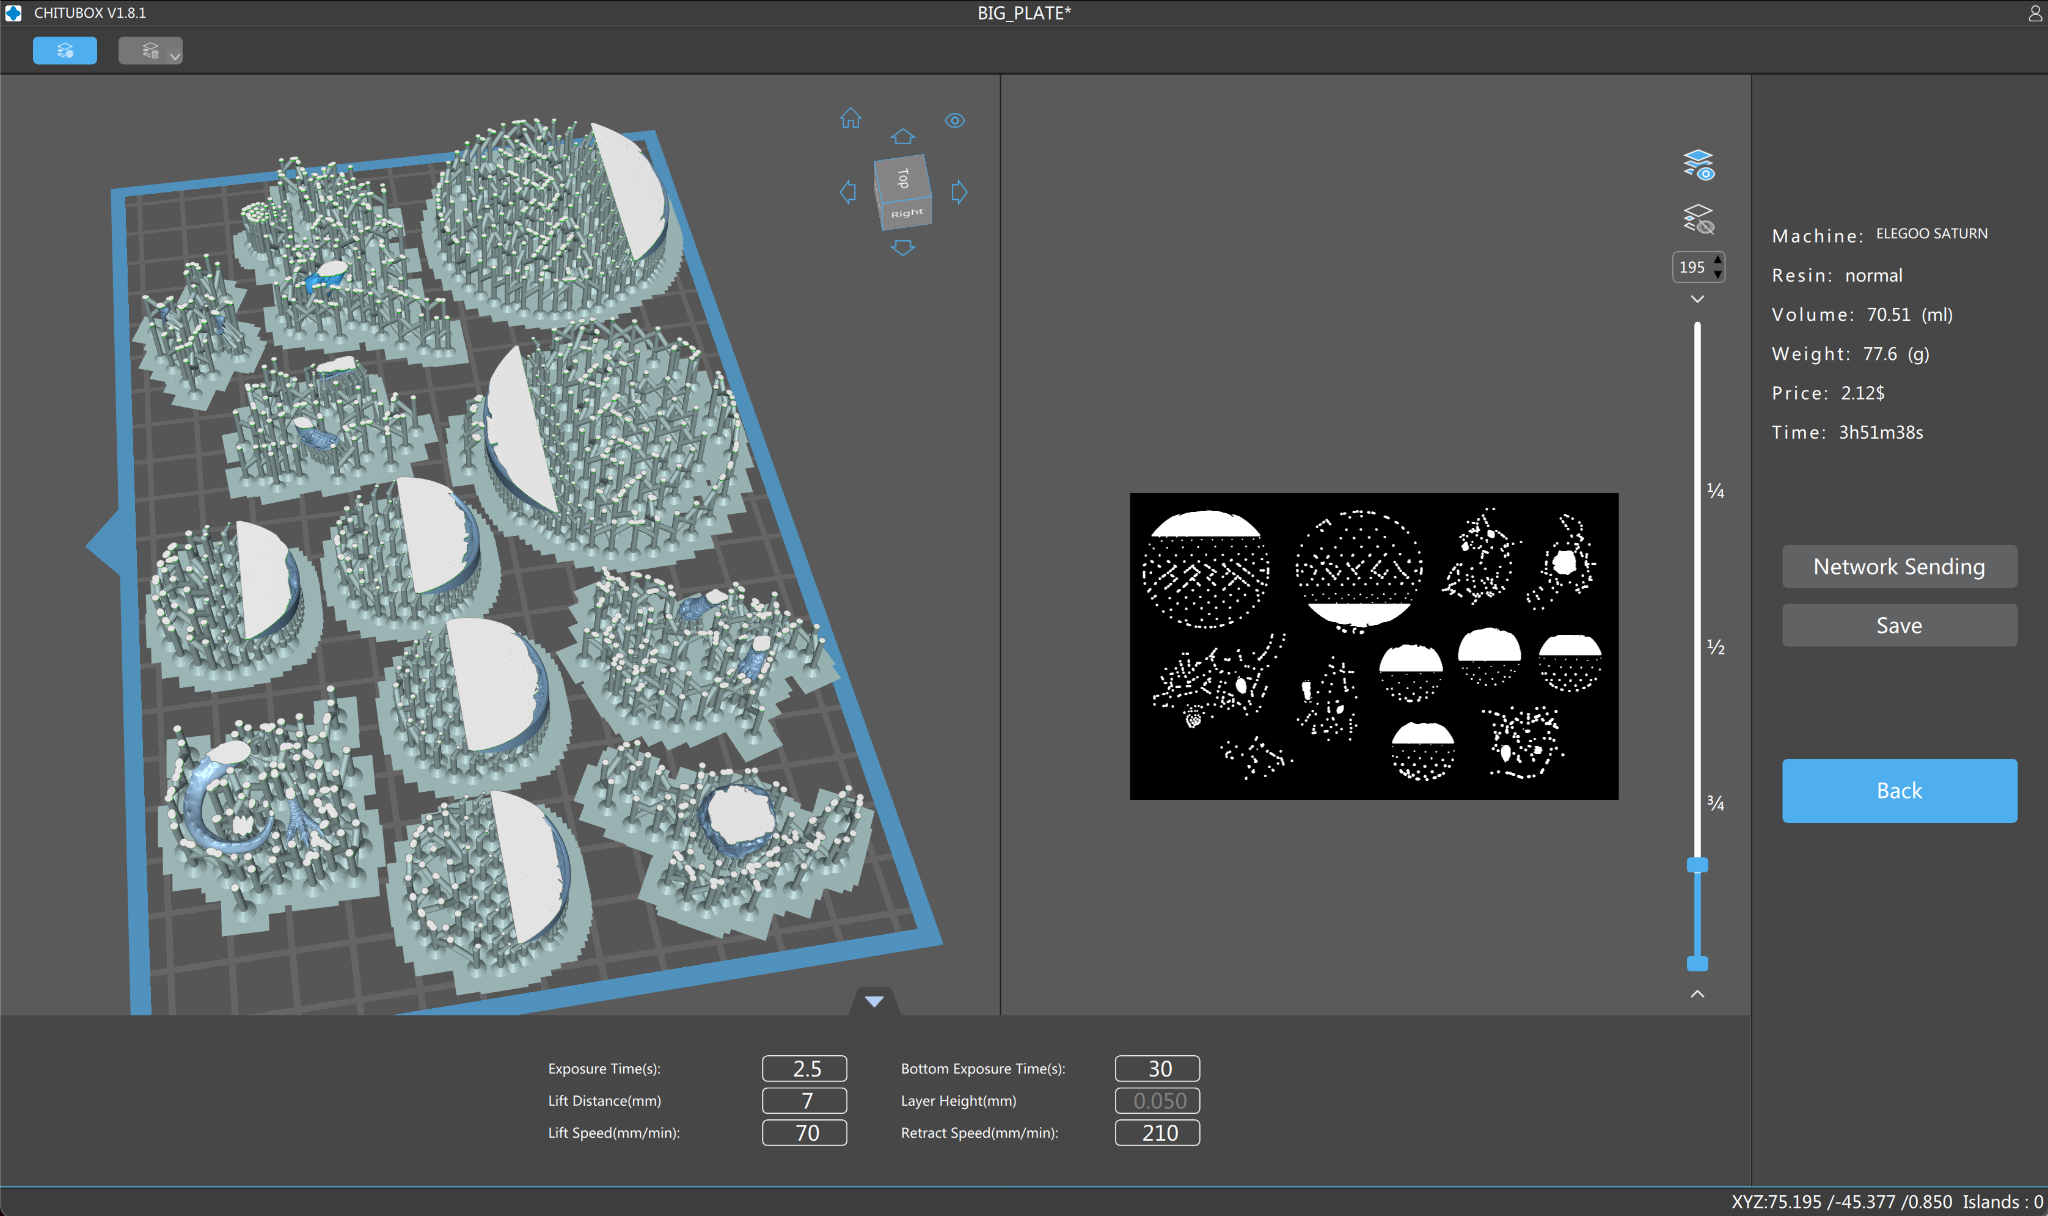The width and height of the screenshot is (2048, 1216).
Task: Rotate view down with bottom arrow
Action: pyautogui.click(x=903, y=248)
